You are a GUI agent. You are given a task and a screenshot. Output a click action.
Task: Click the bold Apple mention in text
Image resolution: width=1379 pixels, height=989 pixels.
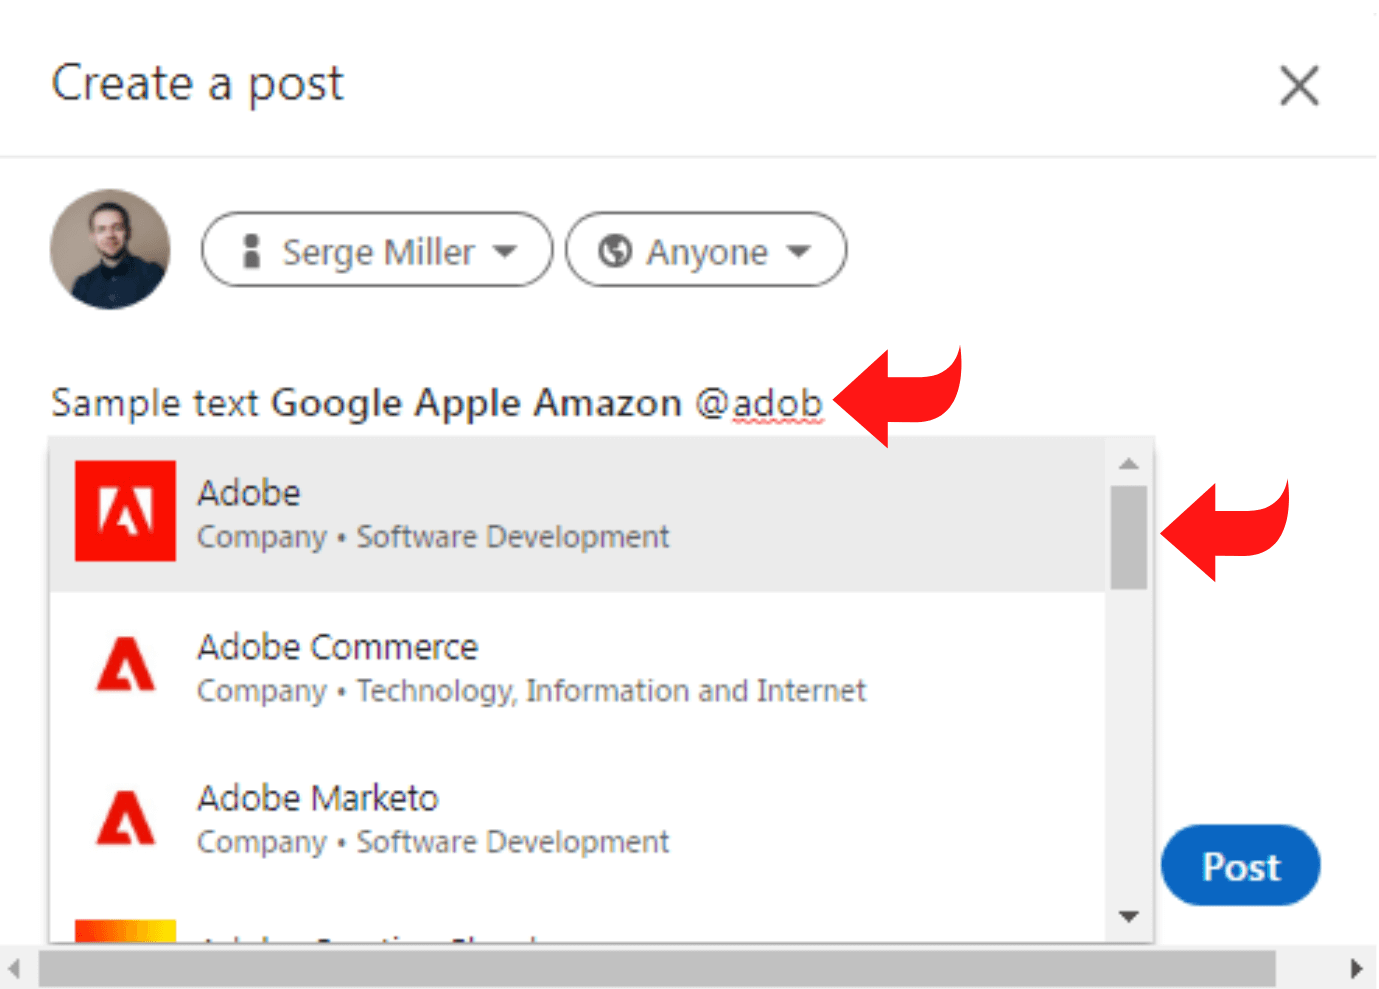[x=468, y=403]
